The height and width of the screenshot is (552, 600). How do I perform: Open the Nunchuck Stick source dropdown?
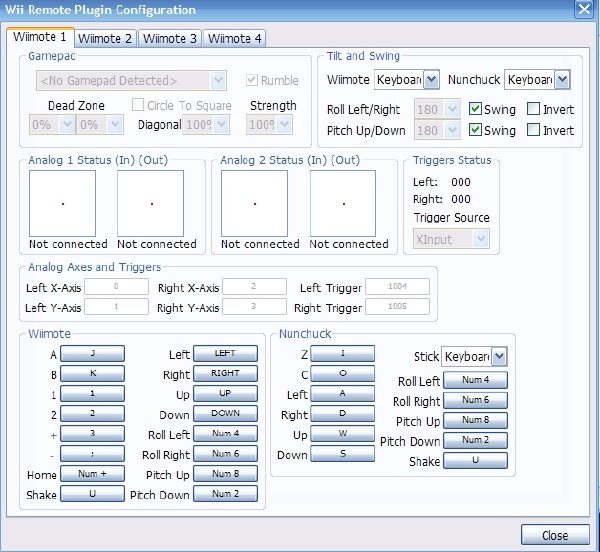tap(474, 357)
